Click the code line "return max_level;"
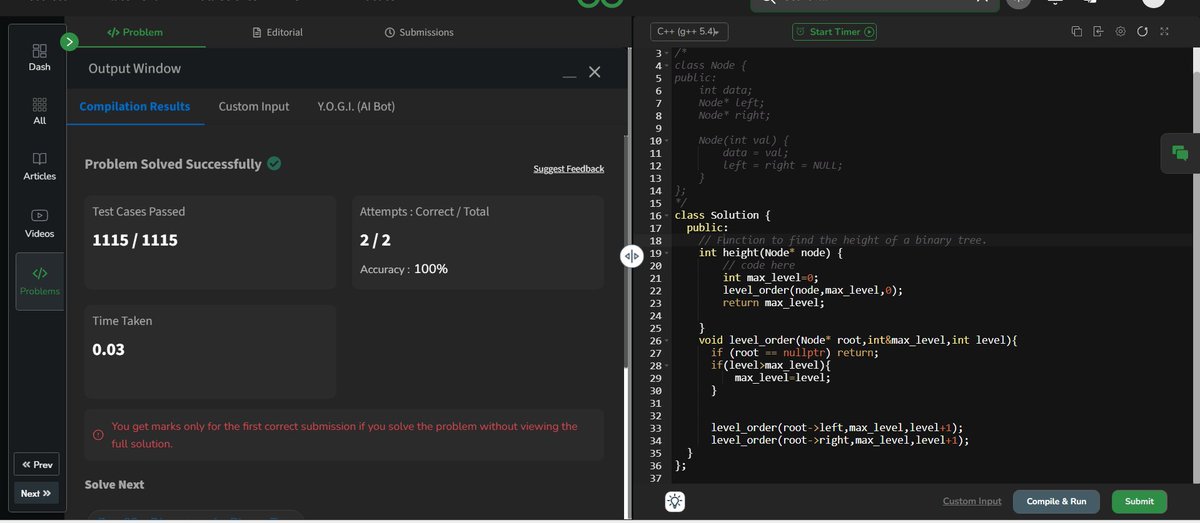1200x523 pixels. [773, 303]
